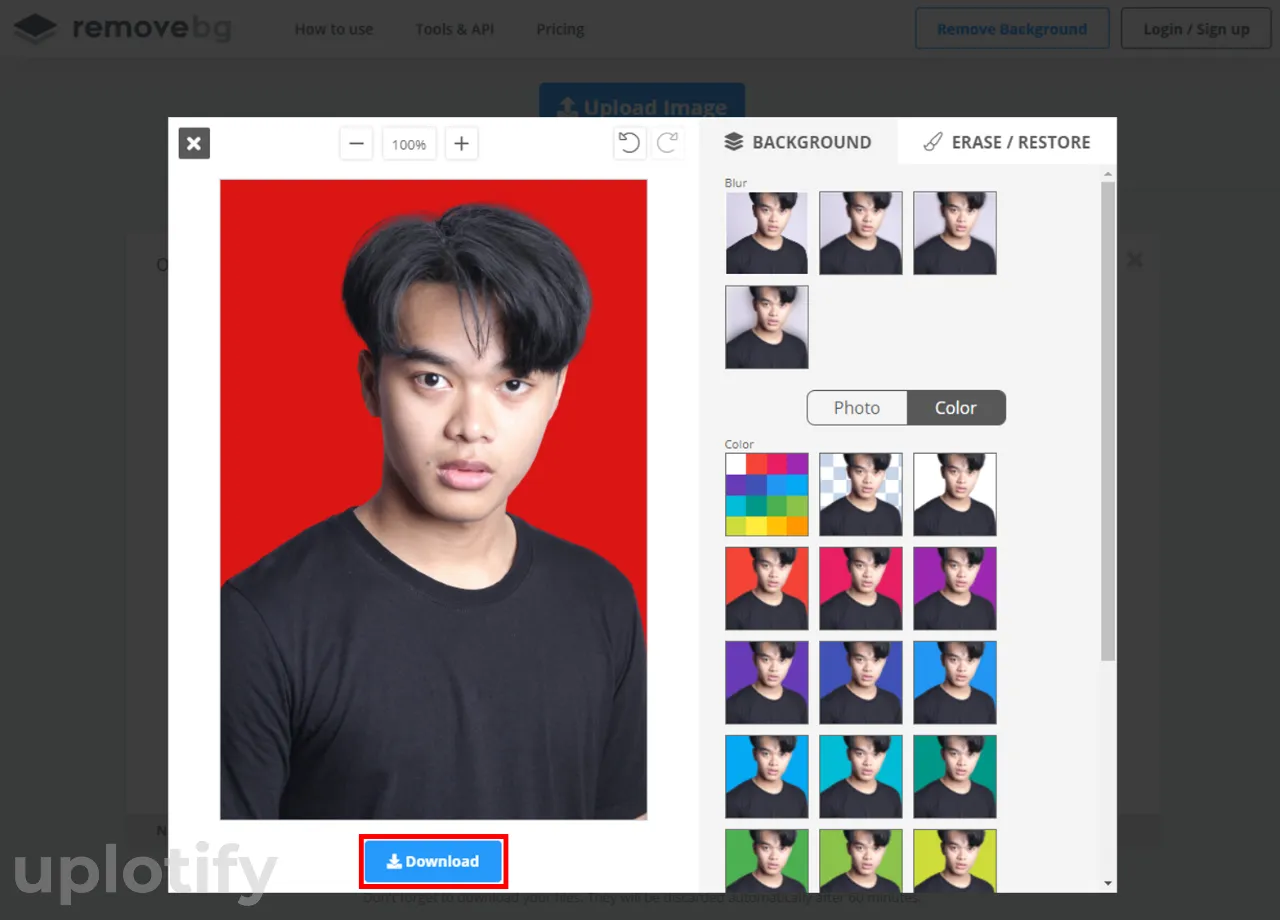1280x920 pixels.
Task: Zoom out using the minus icon
Action: 356,144
